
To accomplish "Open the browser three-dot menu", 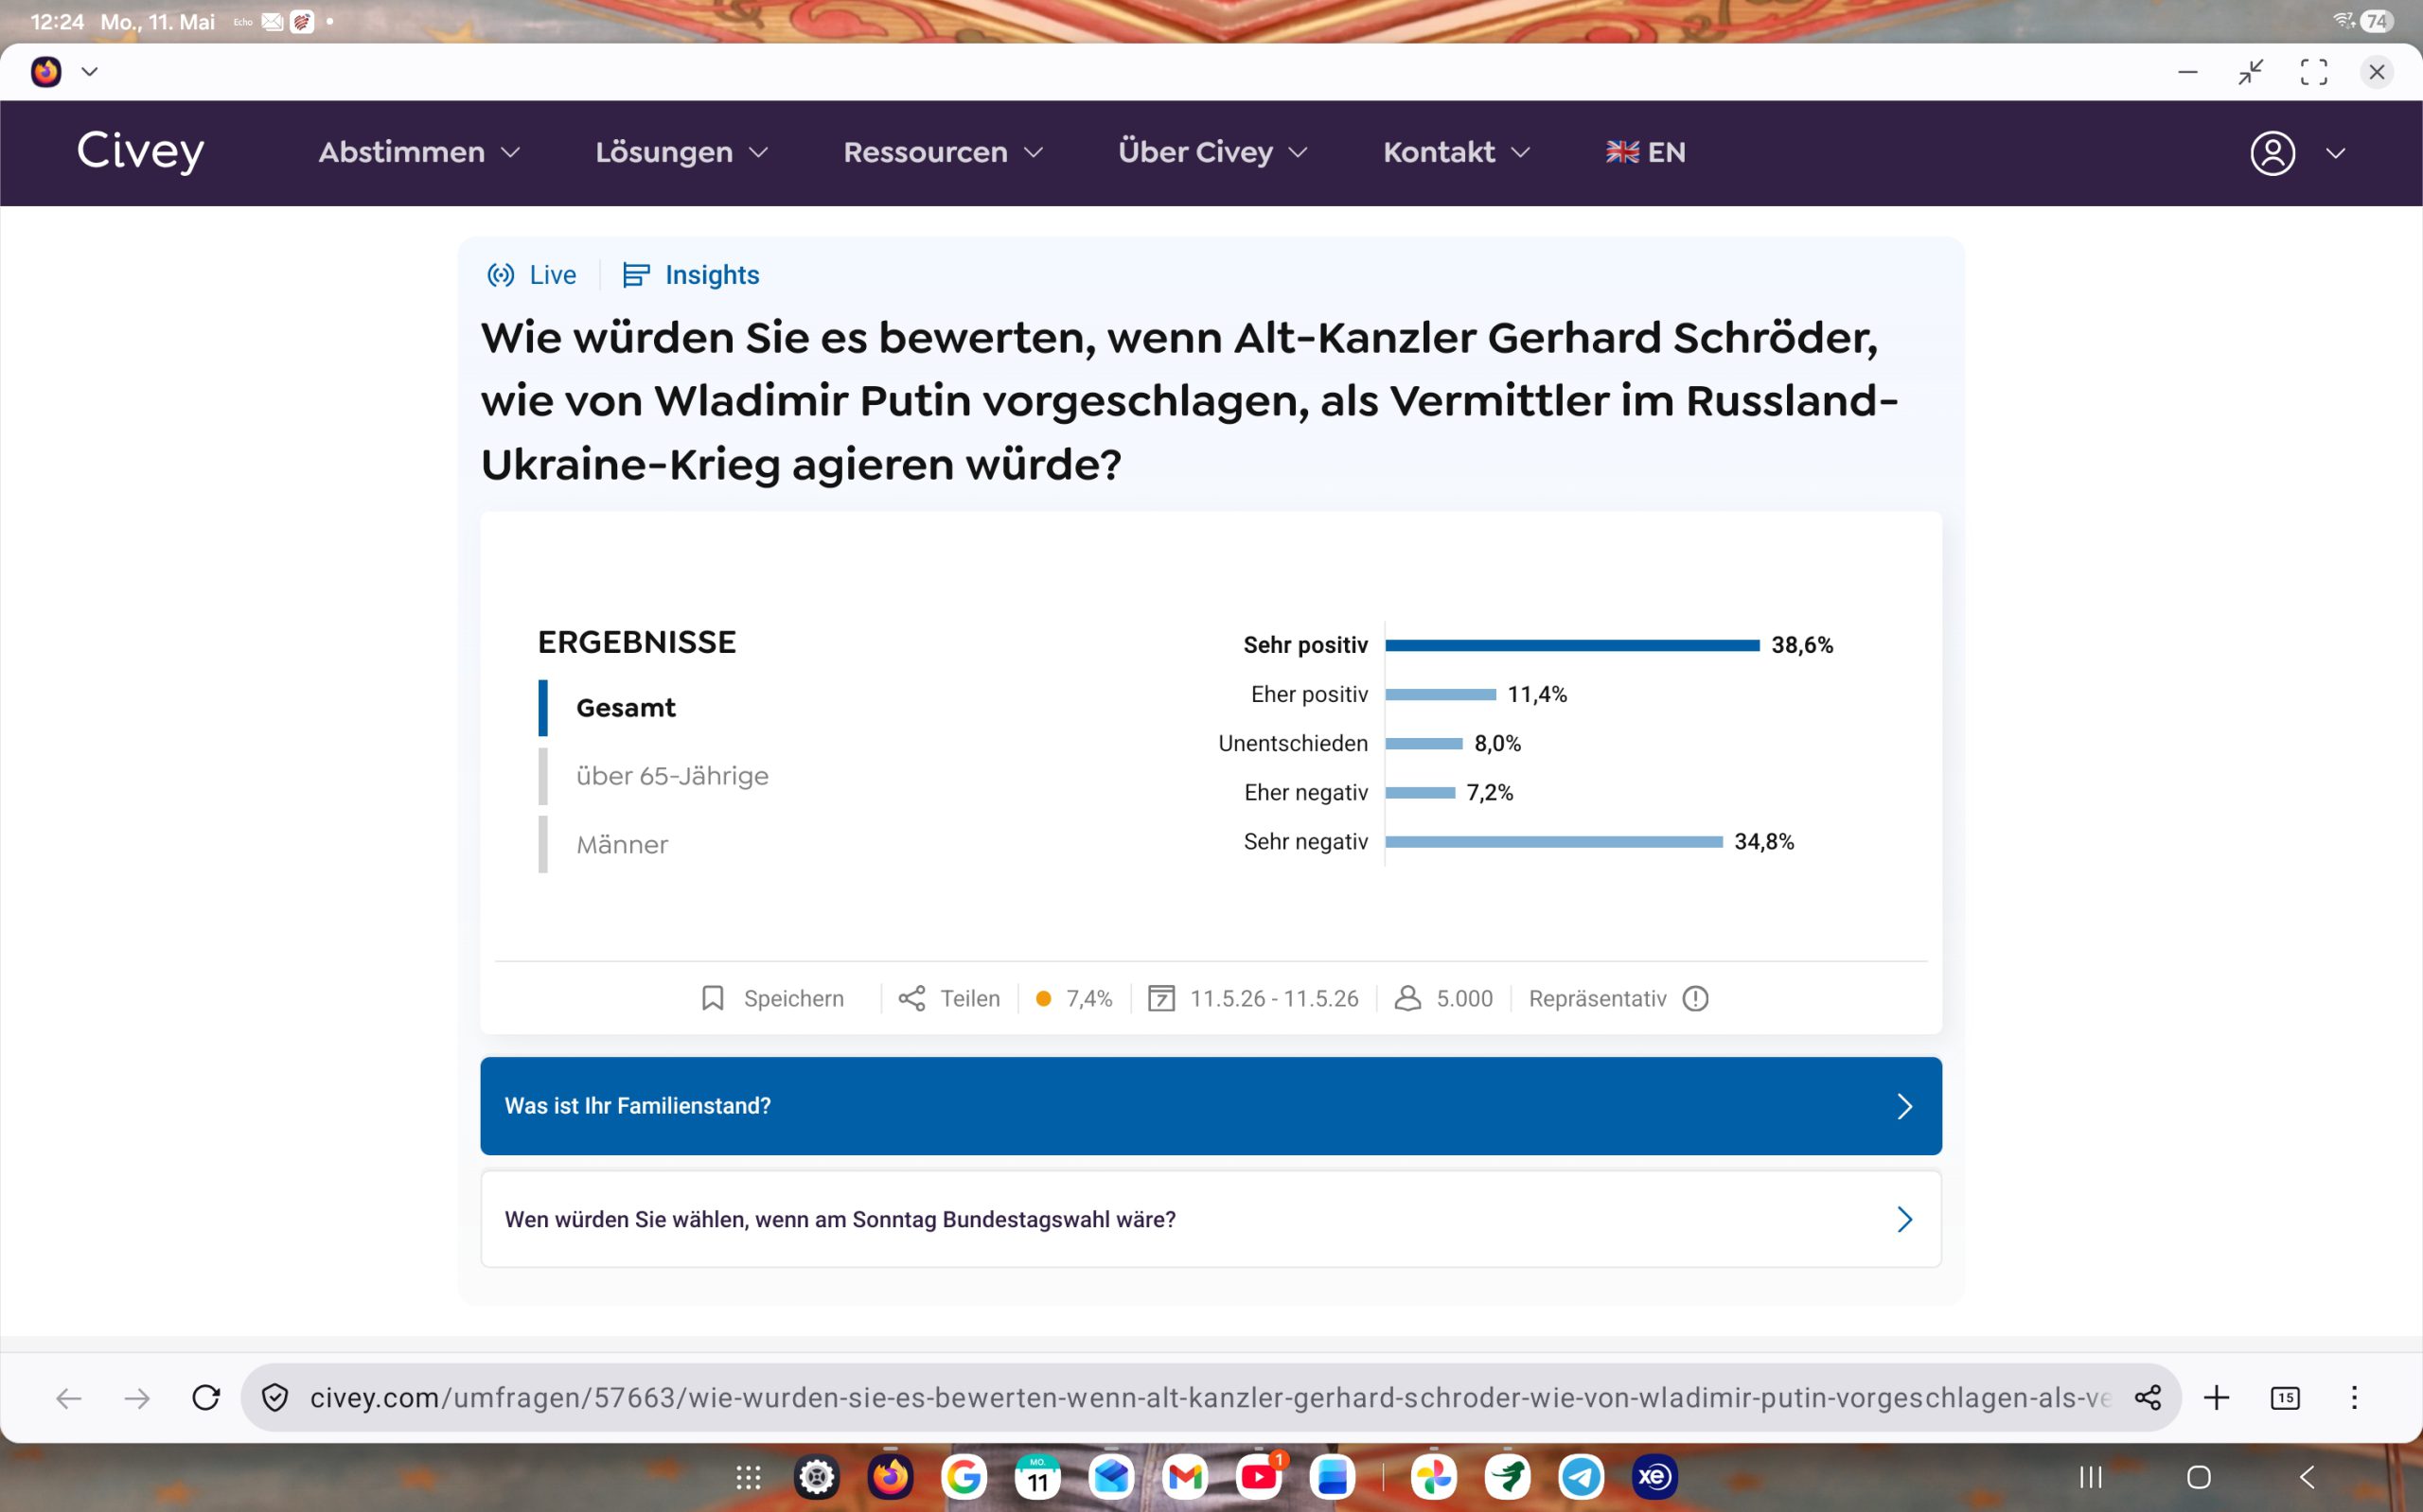I will tap(2354, 1398).
